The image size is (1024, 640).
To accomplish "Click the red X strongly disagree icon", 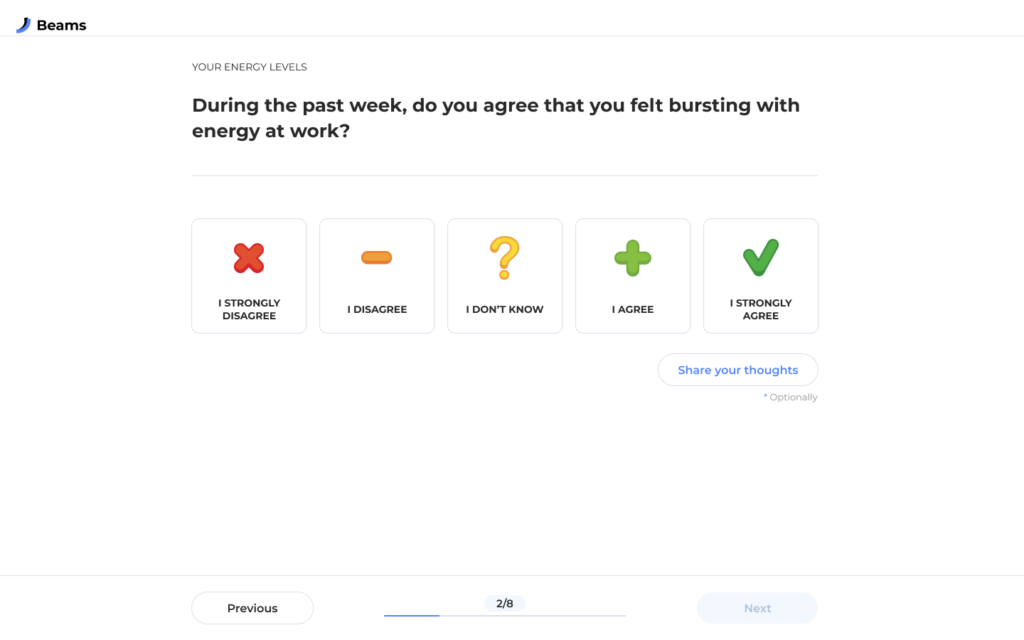I will 249,258.
